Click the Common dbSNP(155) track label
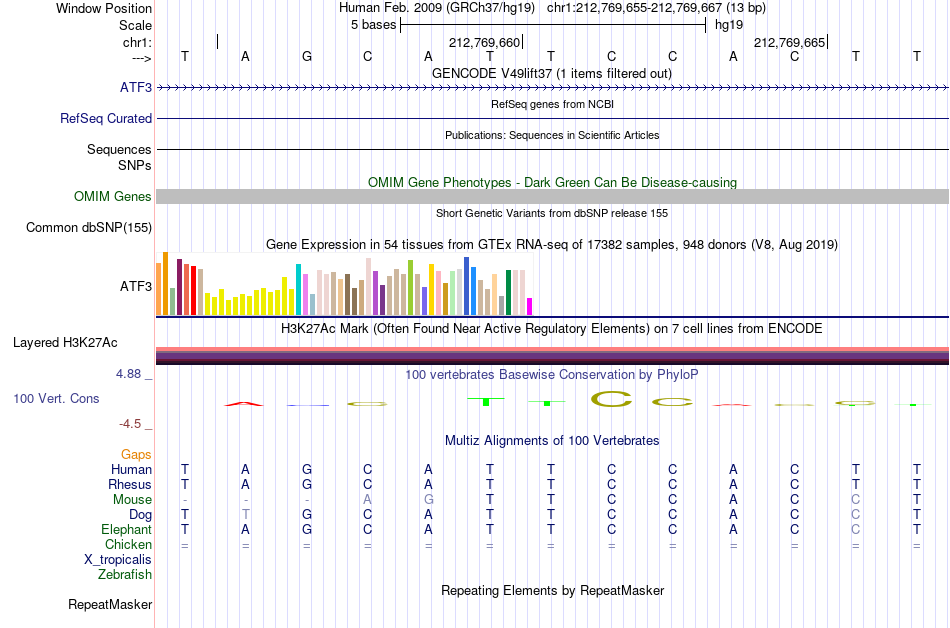Screen dimensions: 950x628 pyautogui.click(x=88, y=227)
